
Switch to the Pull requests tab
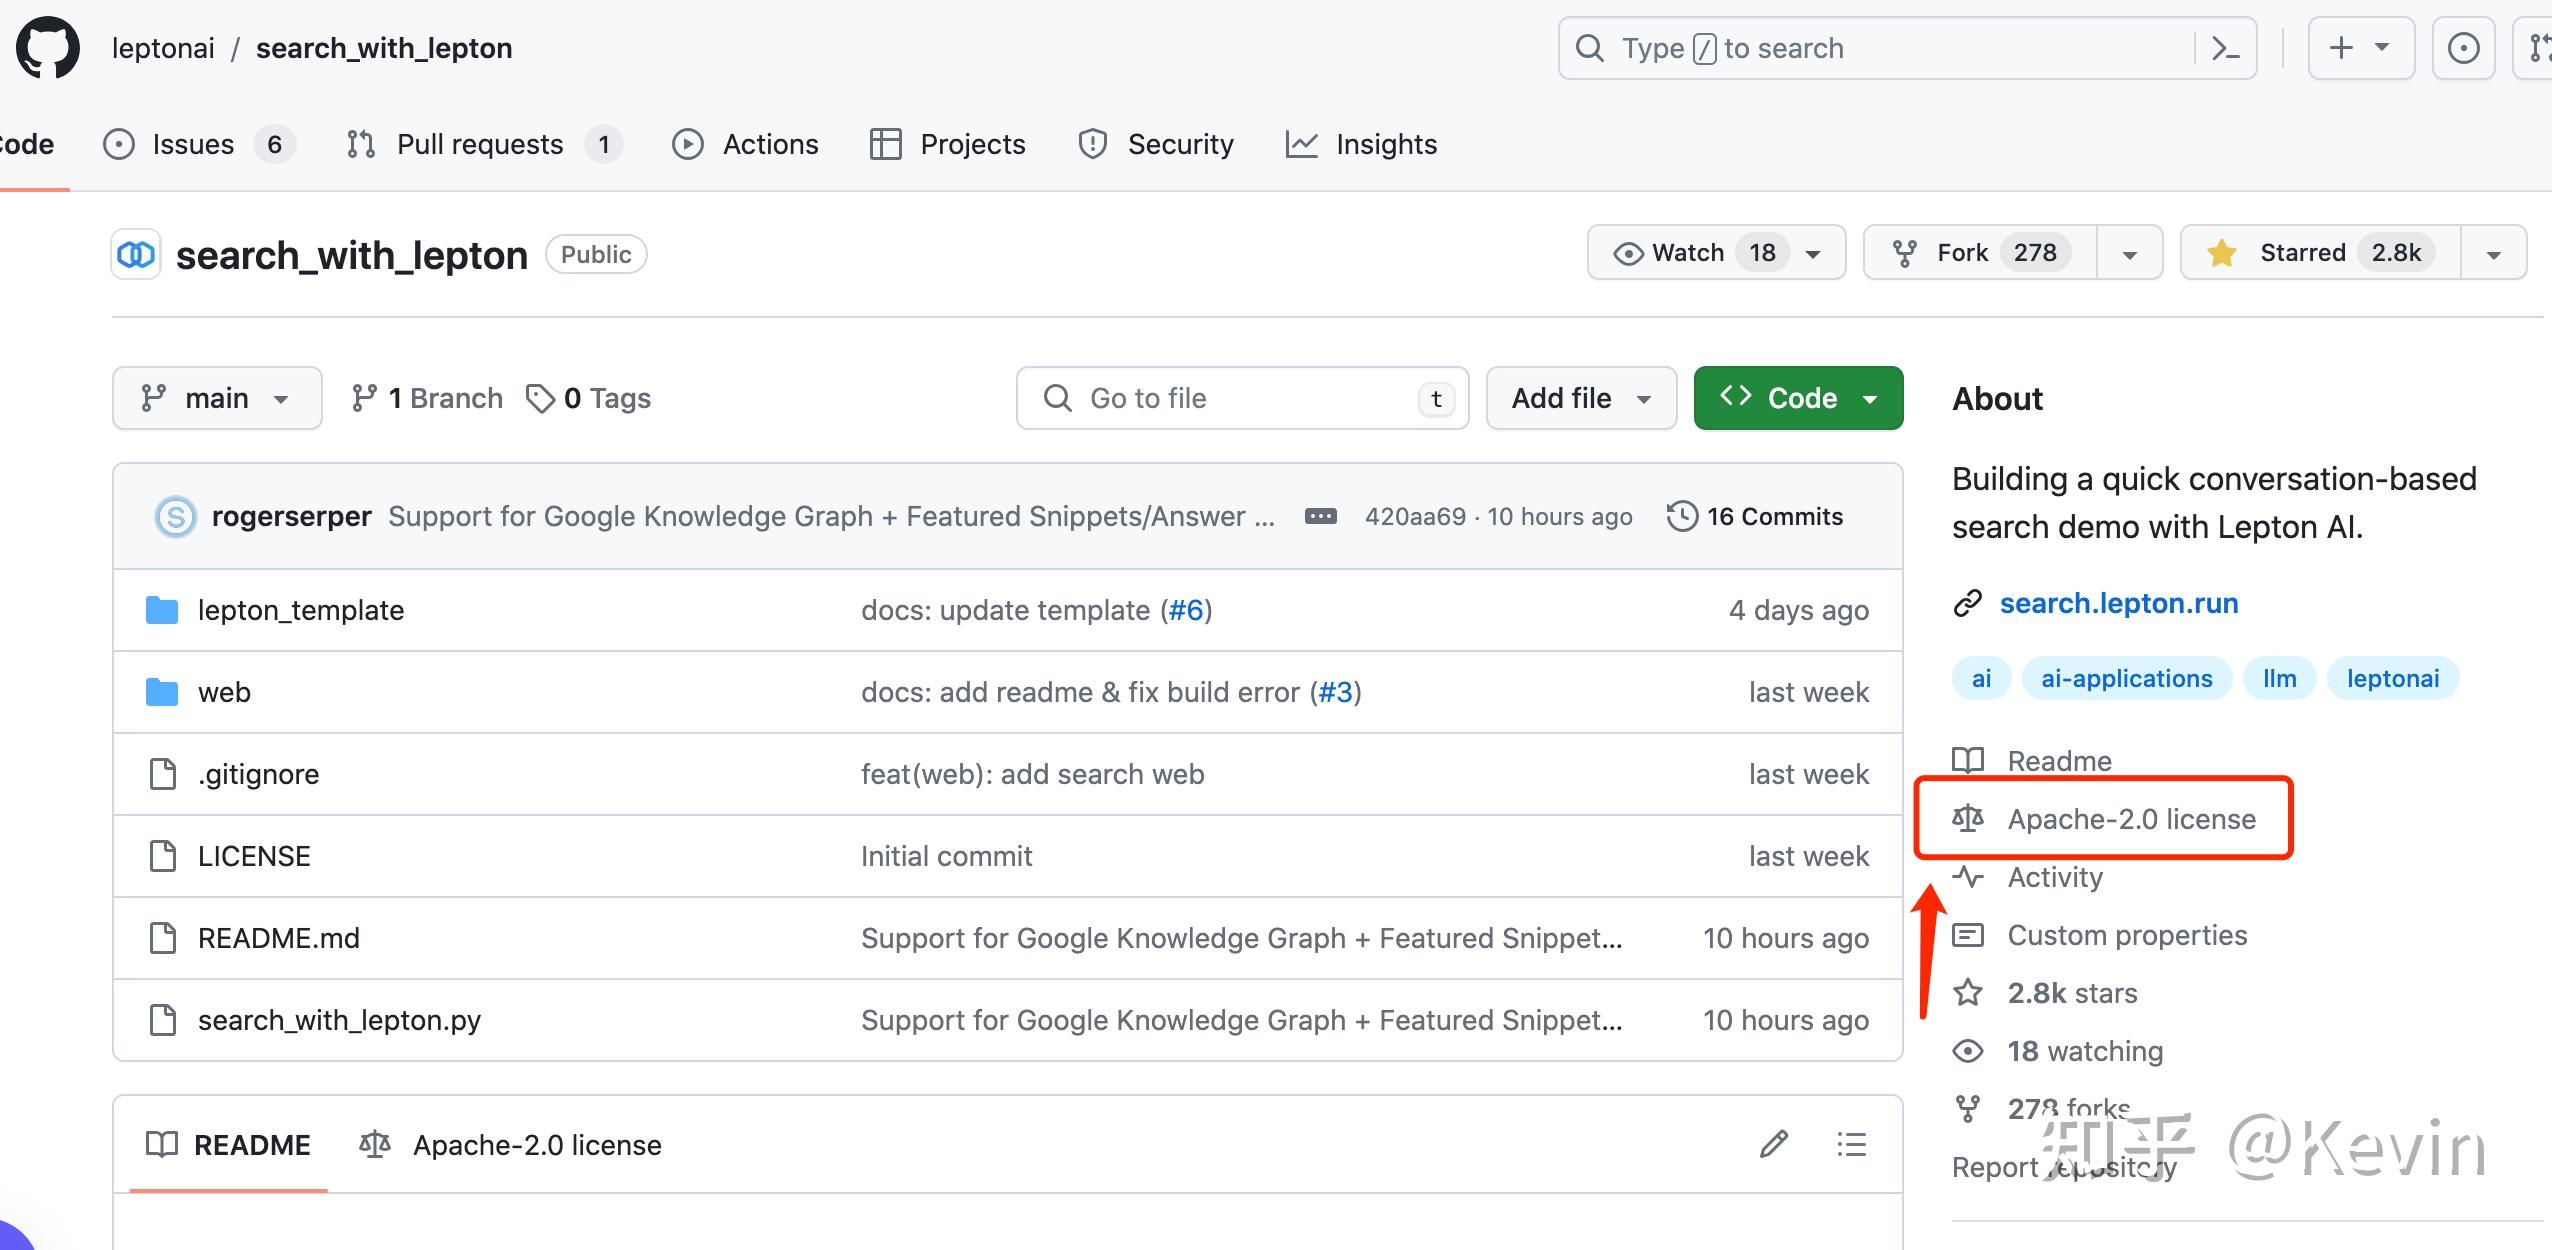[480, 145]
